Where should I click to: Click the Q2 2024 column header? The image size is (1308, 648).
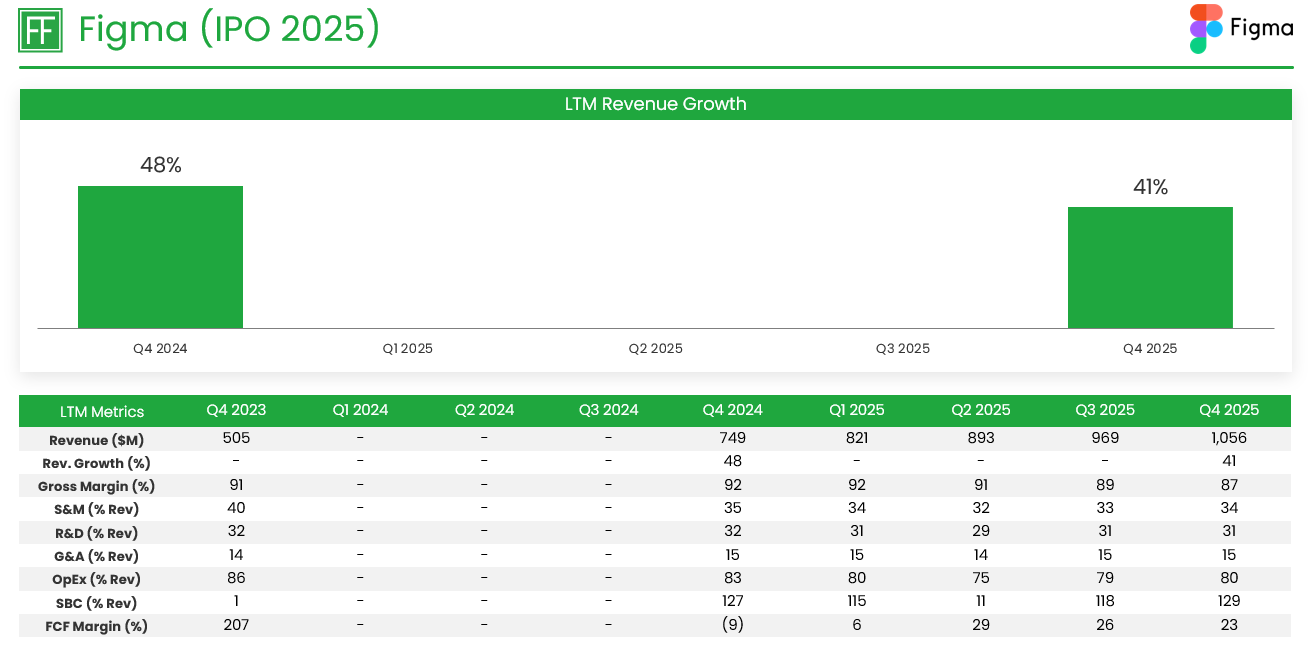tap(484, 410)
